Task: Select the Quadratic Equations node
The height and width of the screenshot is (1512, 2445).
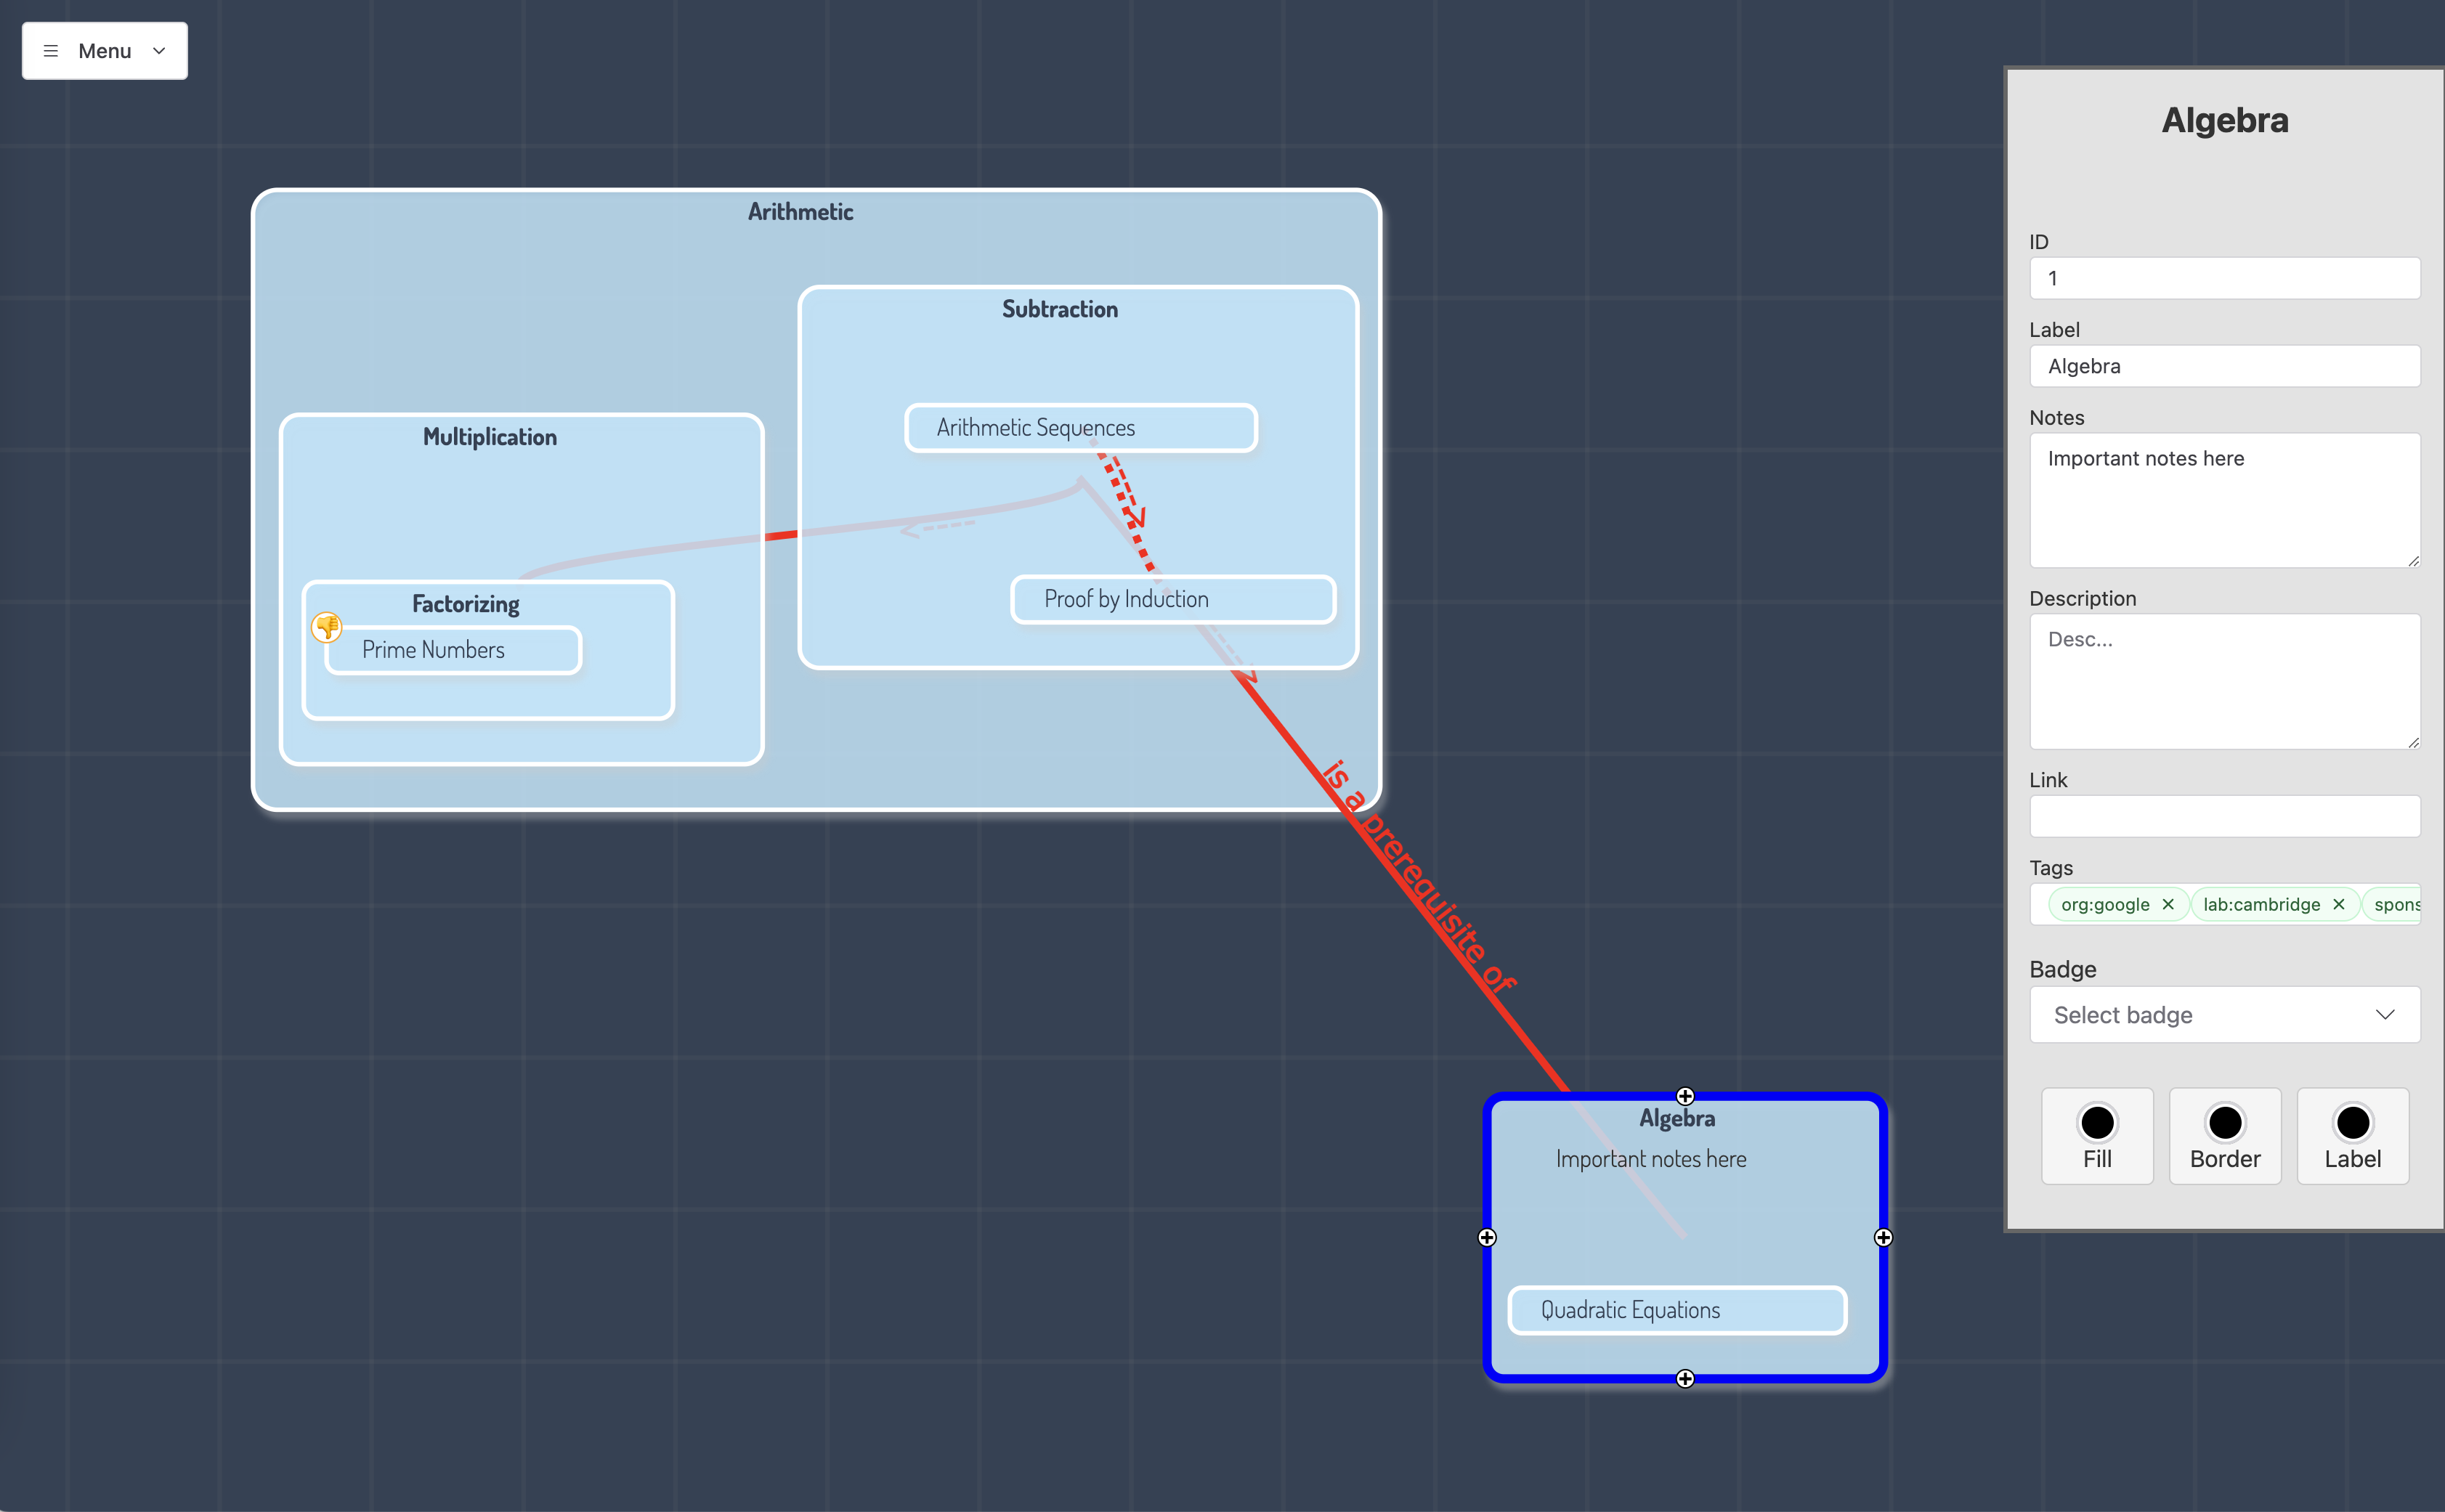Action: (x=1677, y=1310)
